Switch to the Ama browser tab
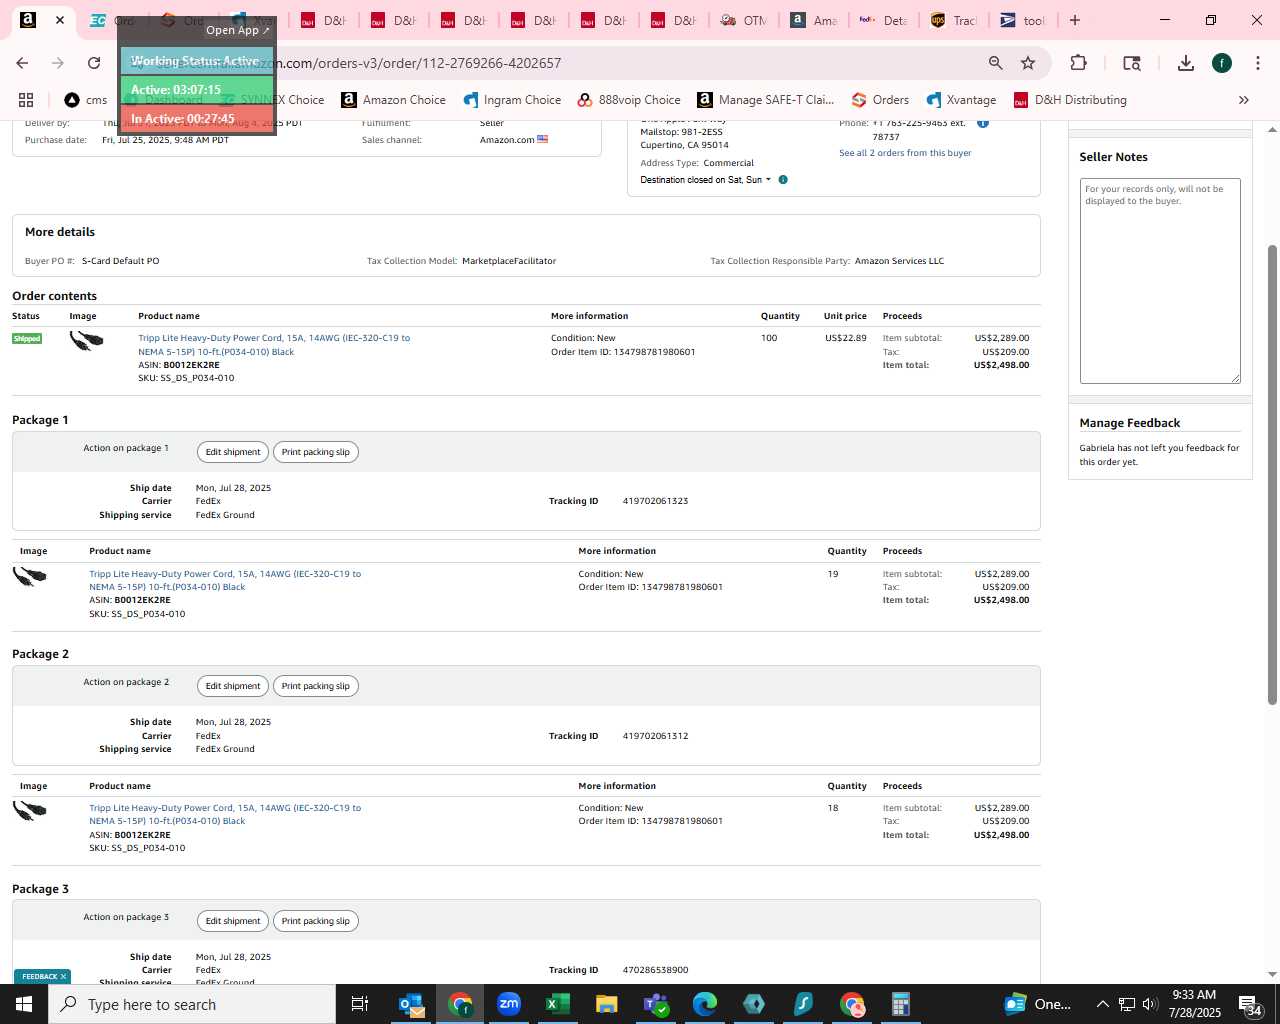 [813, 20]
